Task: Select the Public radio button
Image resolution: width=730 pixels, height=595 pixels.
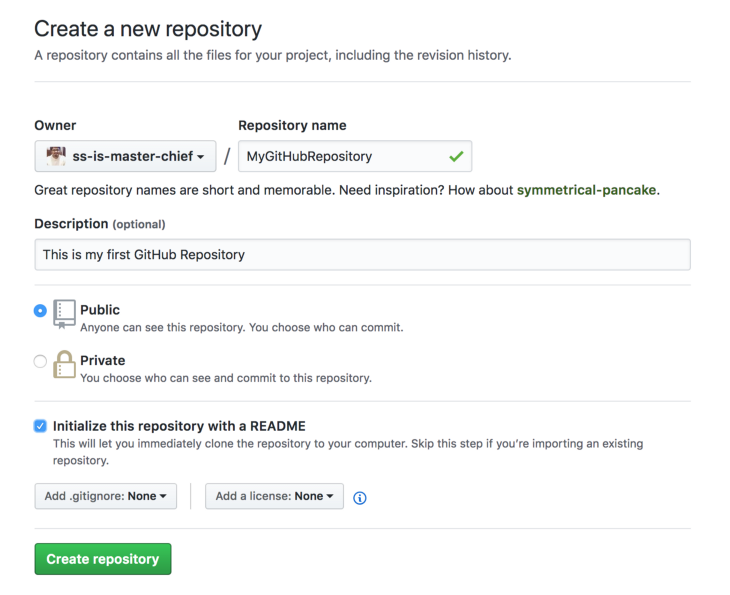Action: 40,311
